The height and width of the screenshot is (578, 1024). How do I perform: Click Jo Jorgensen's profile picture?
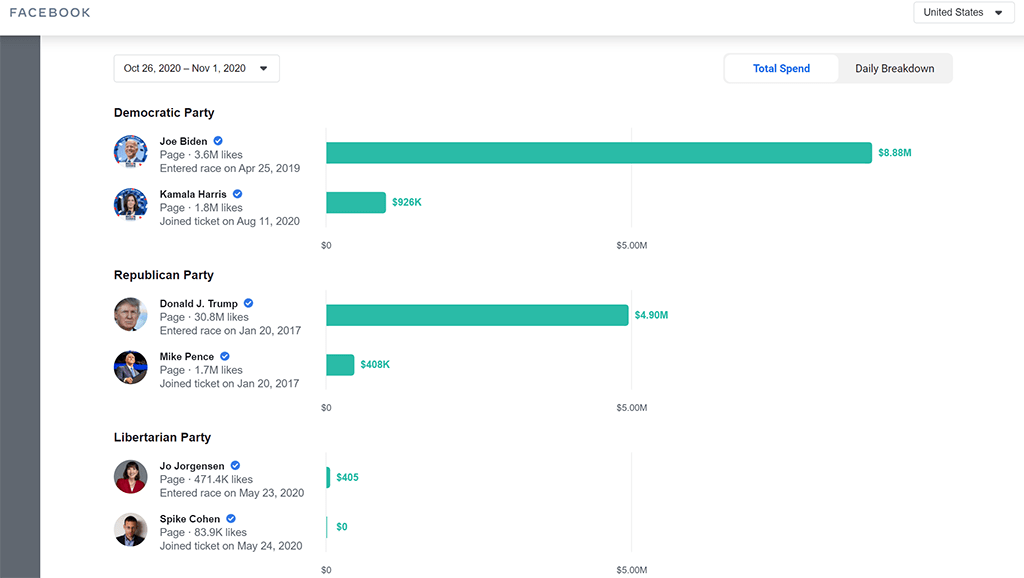point(131,476)
